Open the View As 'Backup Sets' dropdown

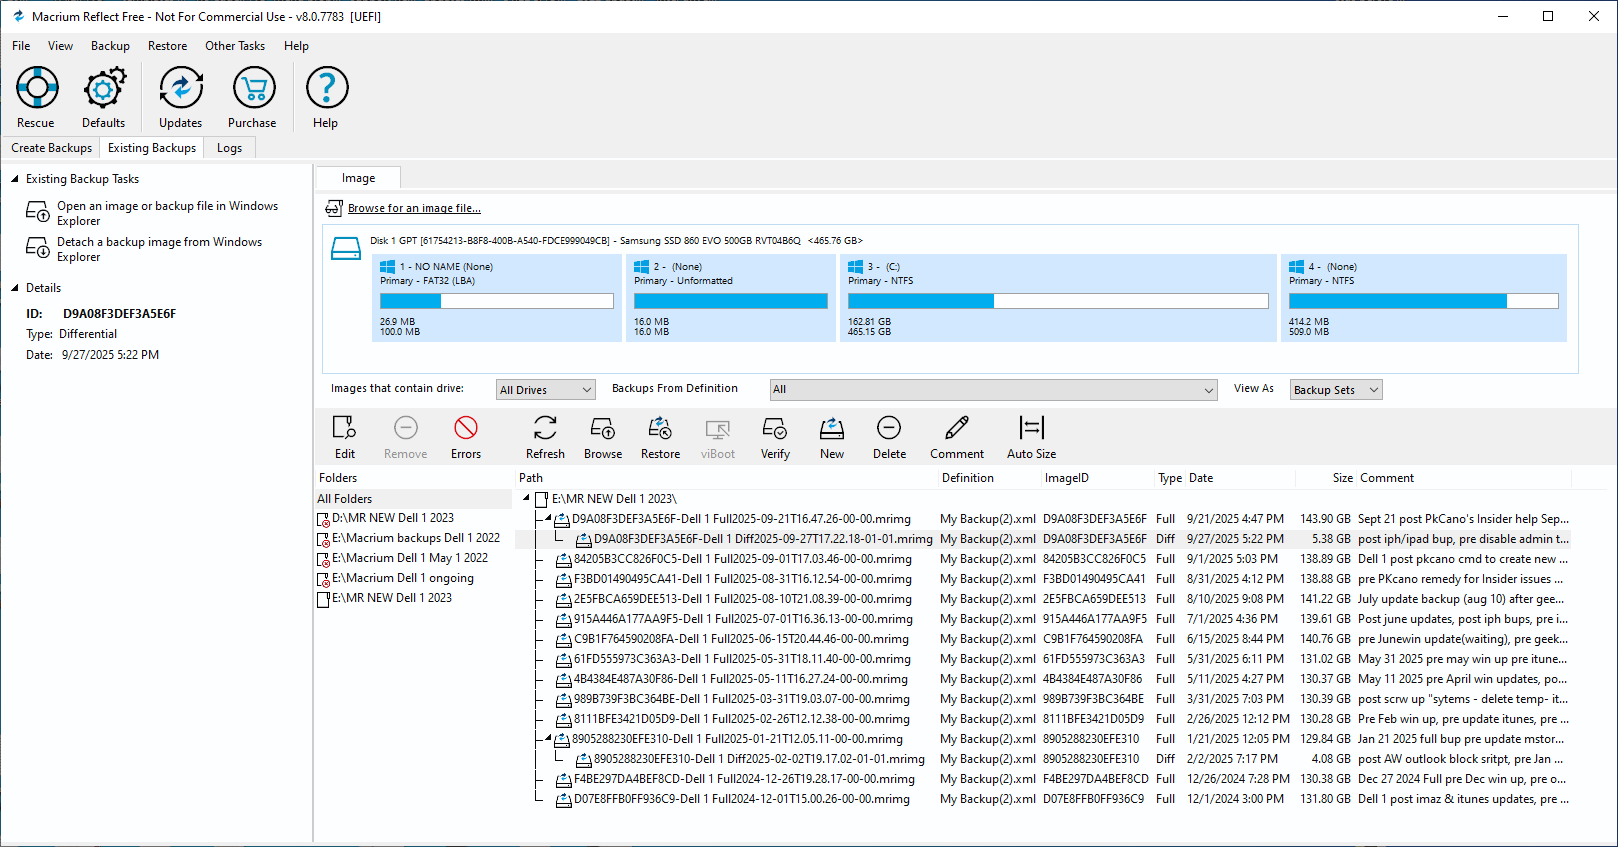tap(1336, 390)
